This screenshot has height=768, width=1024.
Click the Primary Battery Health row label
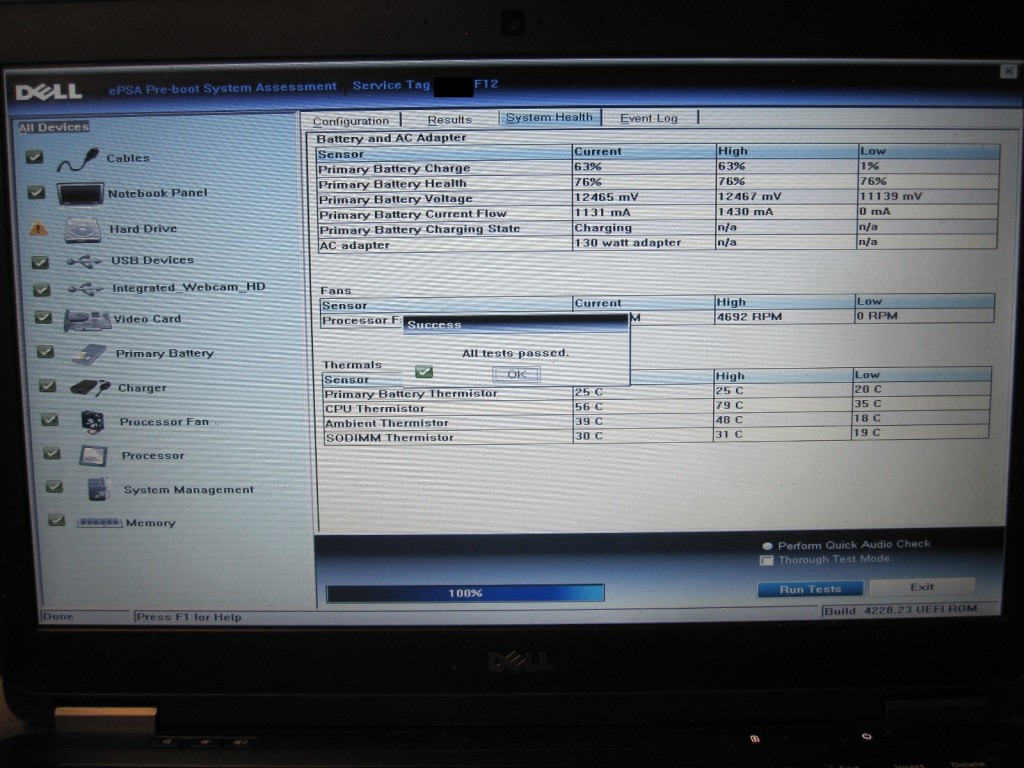click(392, 184)
